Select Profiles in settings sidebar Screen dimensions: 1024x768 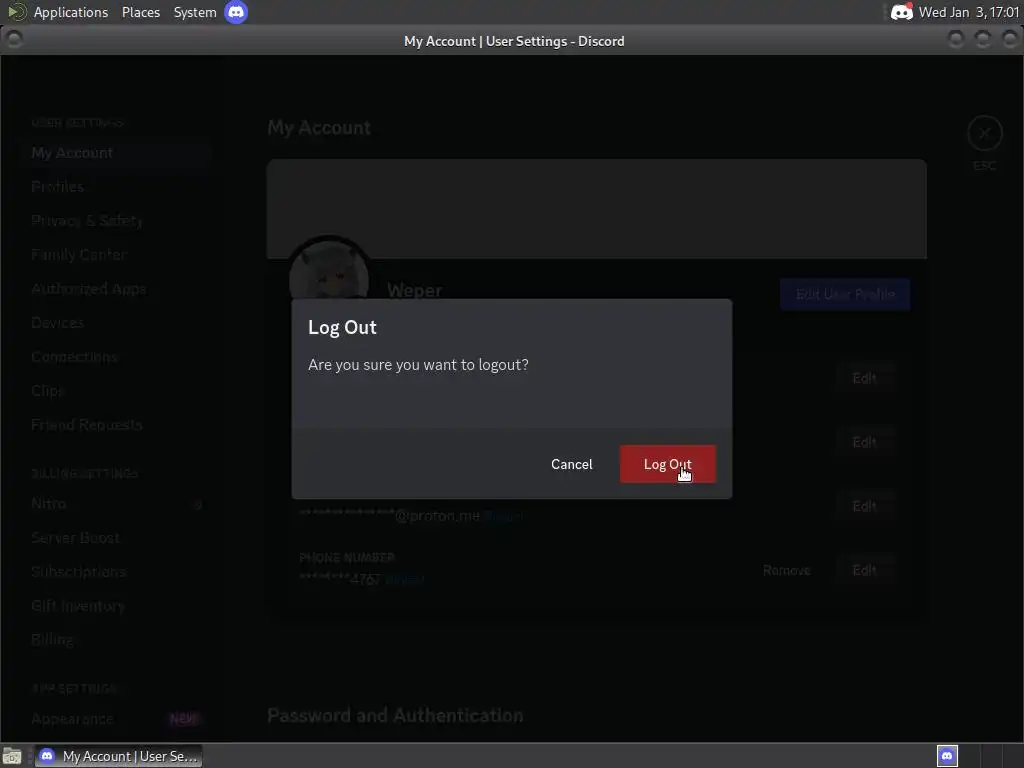[120, 187]
